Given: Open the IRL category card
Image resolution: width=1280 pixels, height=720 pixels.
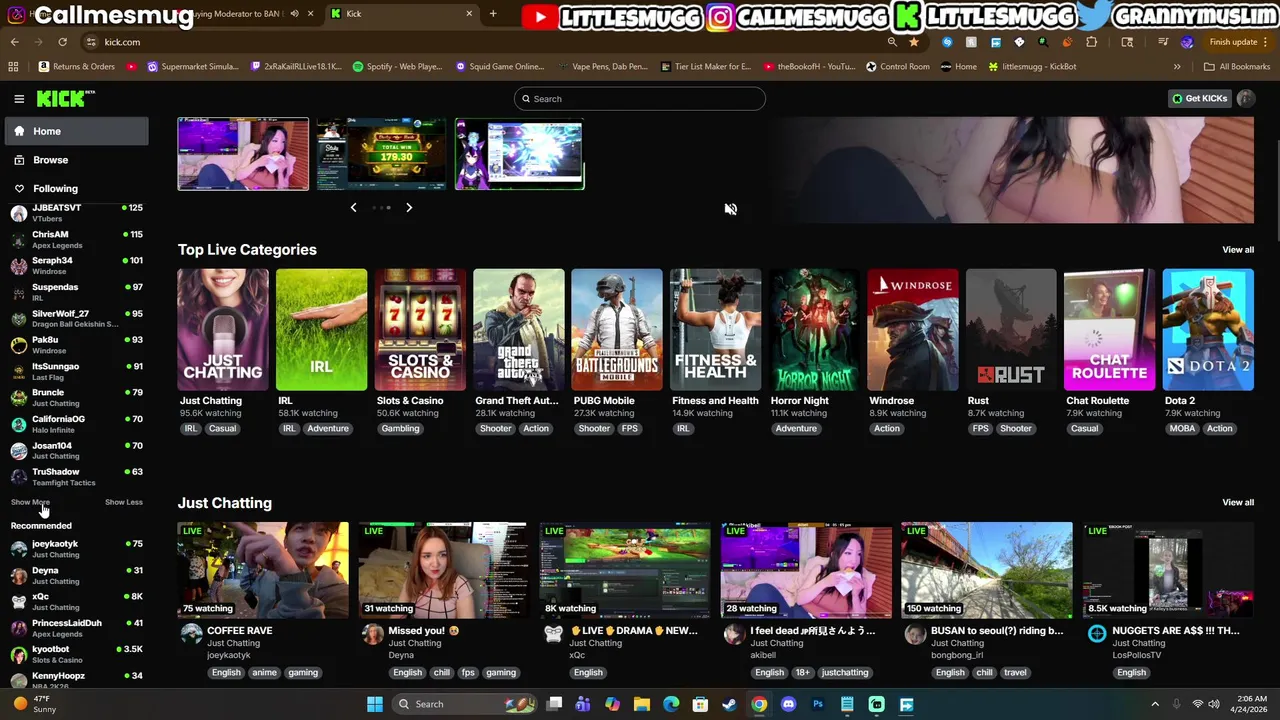Looking at the screenshot, I should pyautogui.click(x=321, y=329).
